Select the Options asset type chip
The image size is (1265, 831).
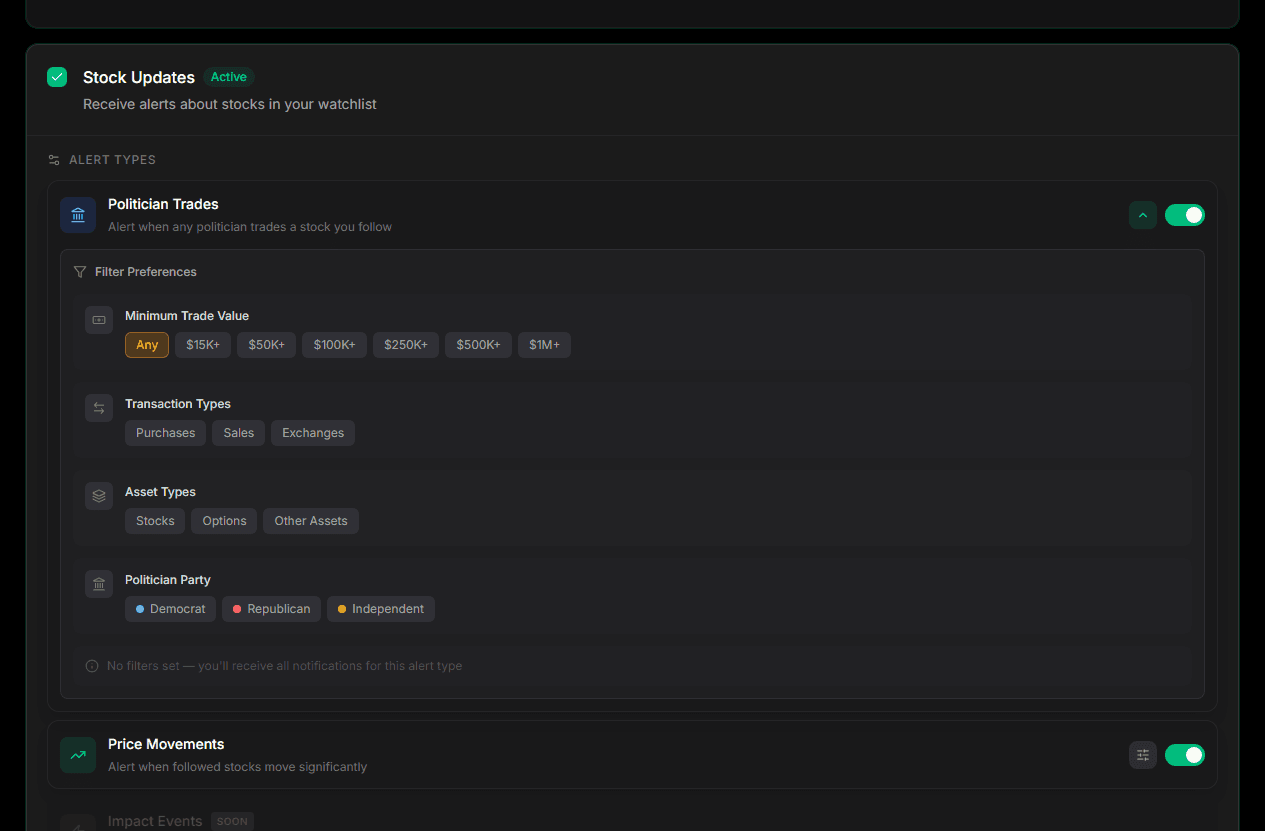tap(224, 521)
